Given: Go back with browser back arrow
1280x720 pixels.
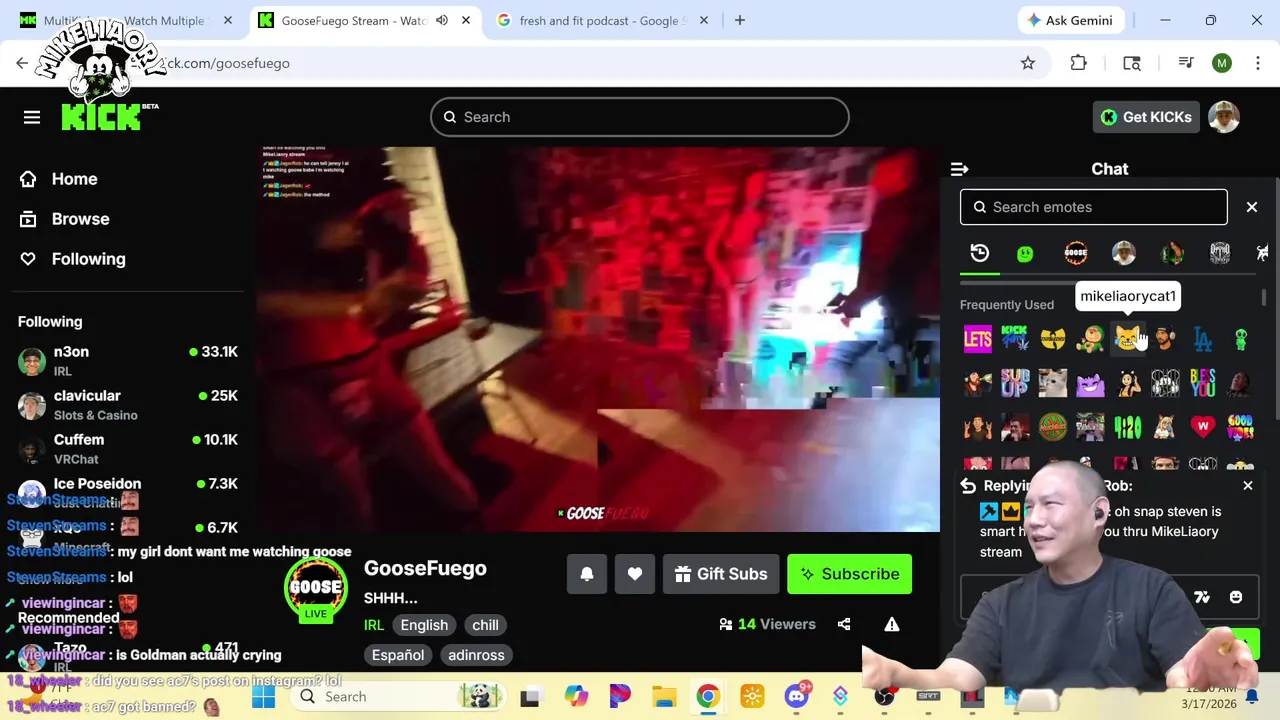Looking at the screenshot, I should [x=22, y=63].
